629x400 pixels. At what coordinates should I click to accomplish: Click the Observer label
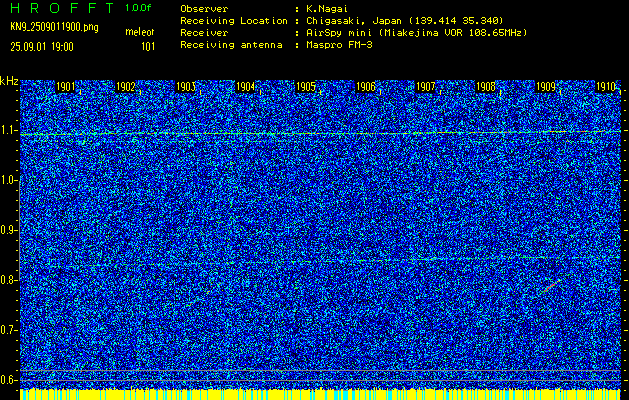click(x=204, y=9)
